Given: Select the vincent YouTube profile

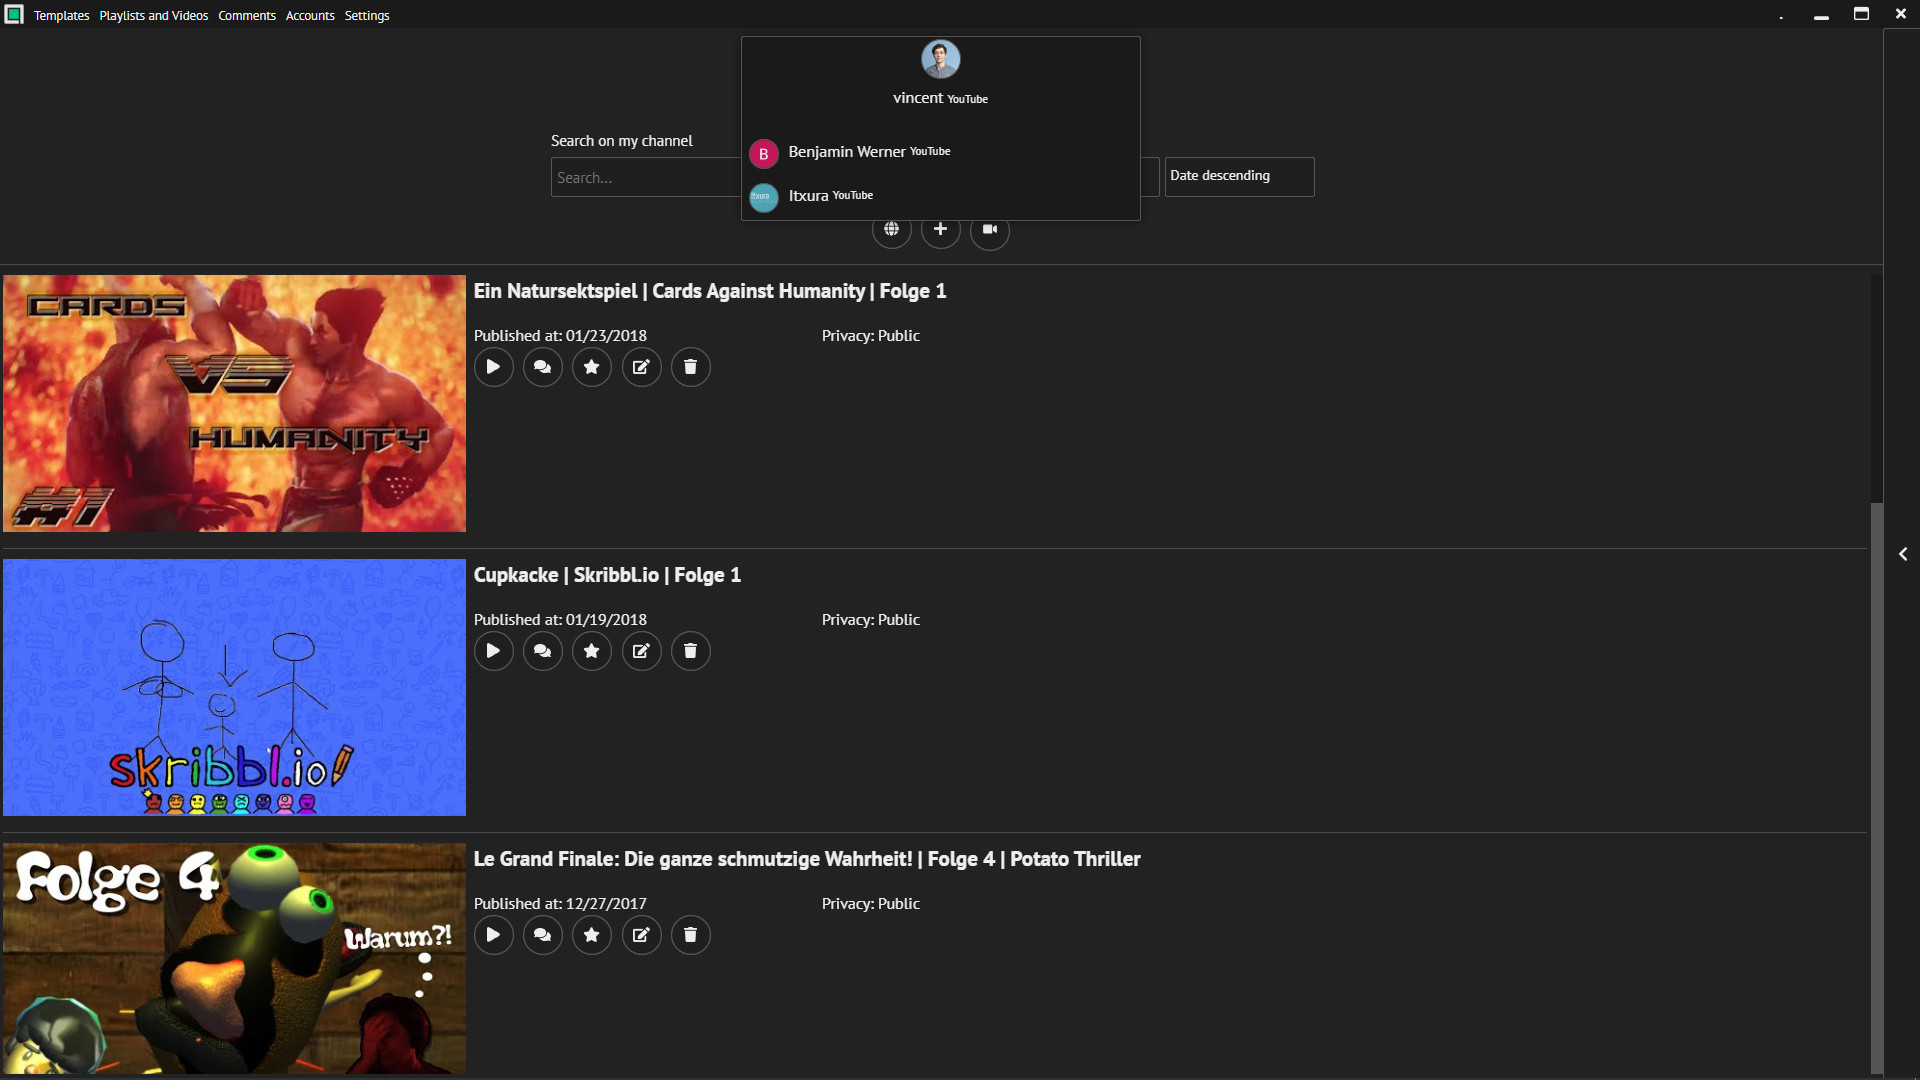Looking at the screenshot, I should [x=940, y=75].
